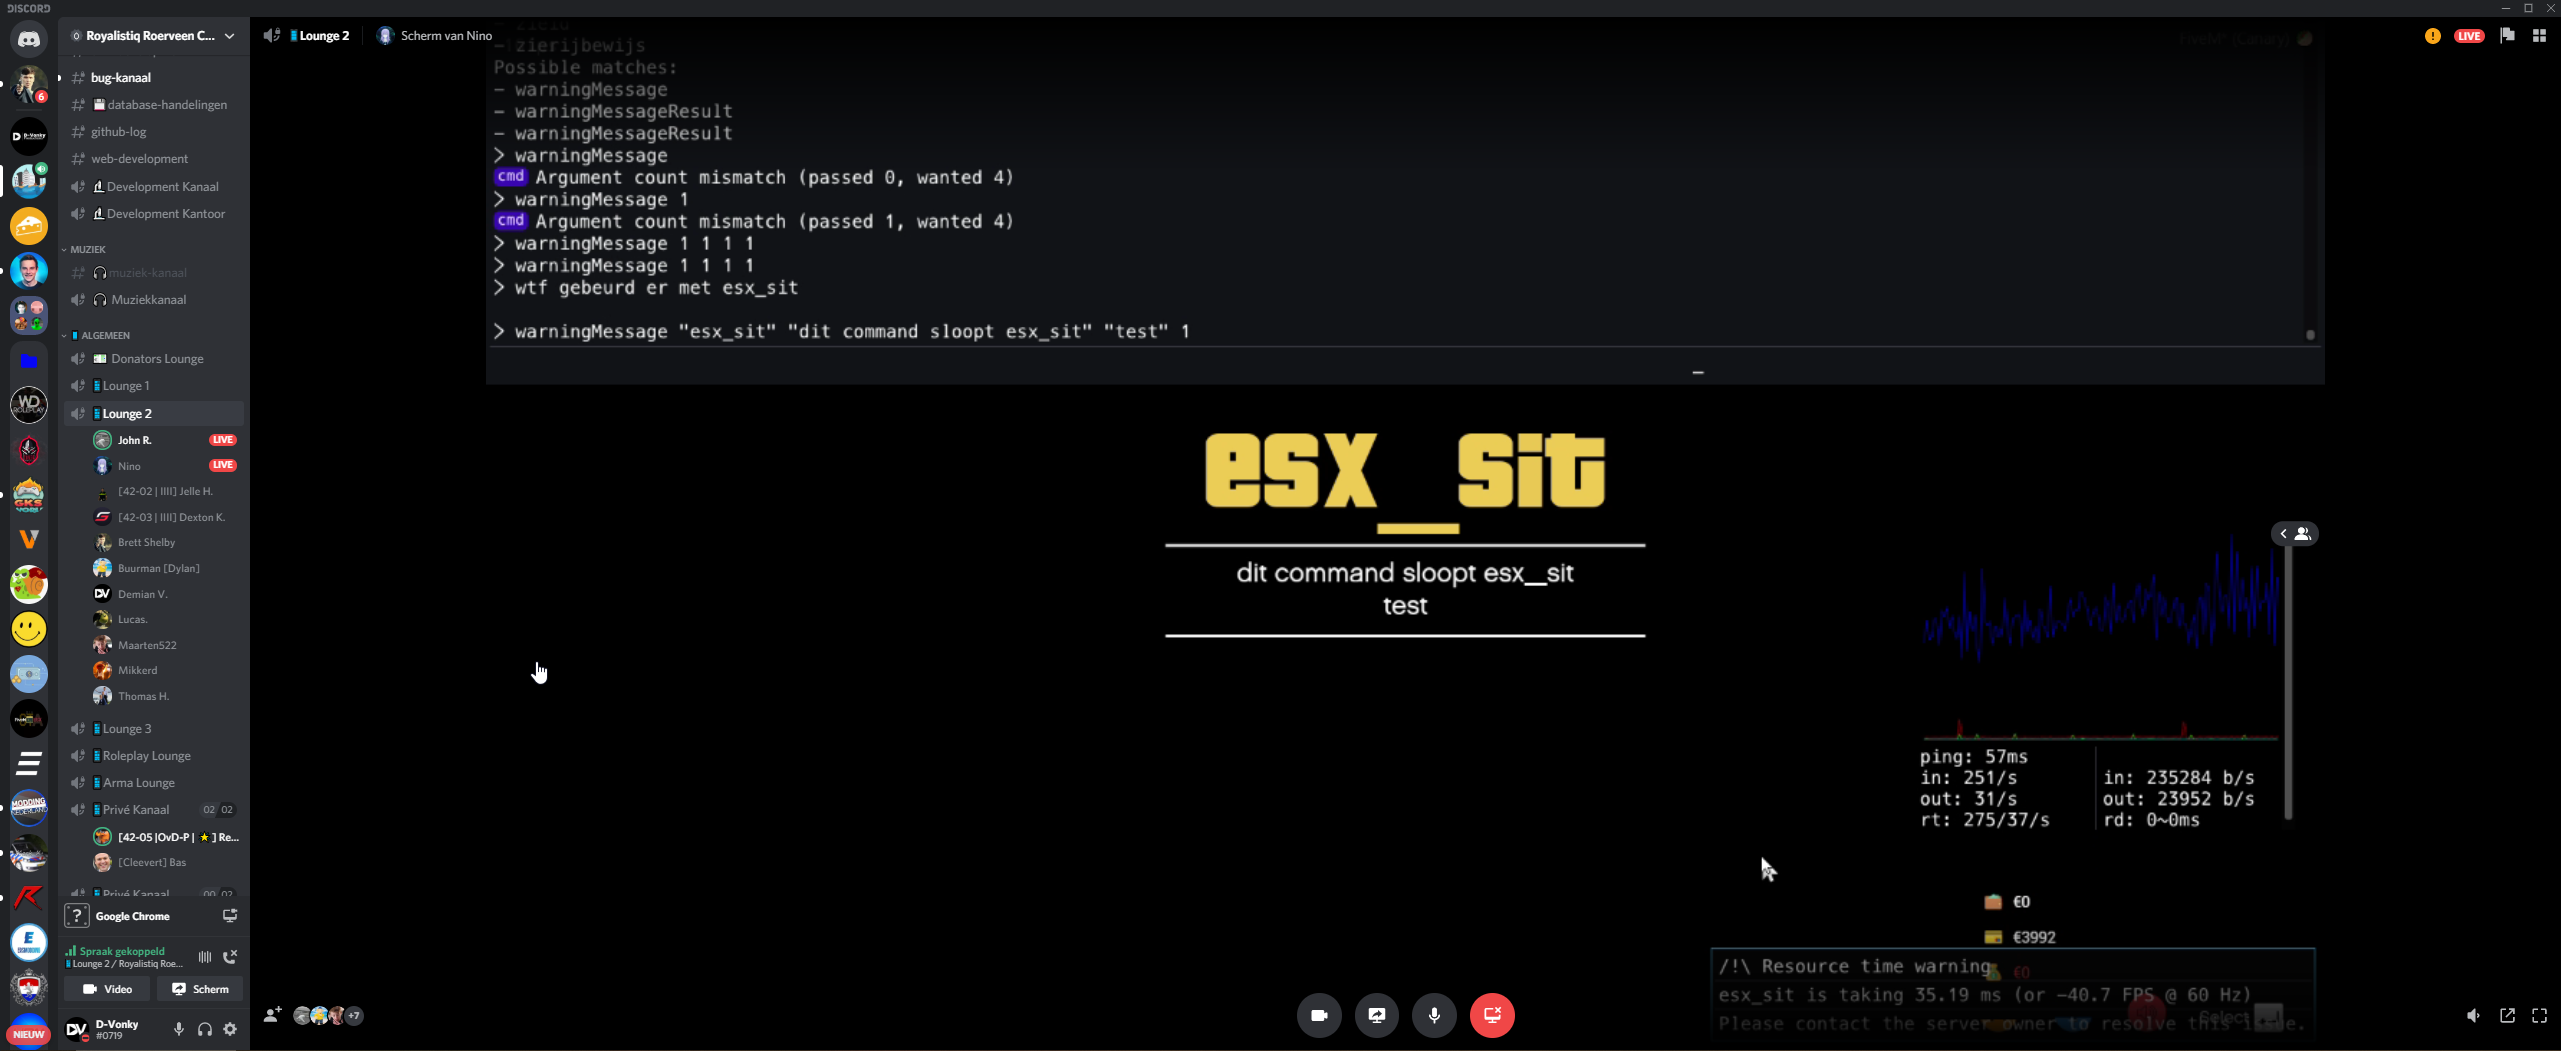Image resolution: width=2561 pixels, height=1051 pixels.
Task: Adjust stream volume speaker icon
Action: [2473, 1016]
